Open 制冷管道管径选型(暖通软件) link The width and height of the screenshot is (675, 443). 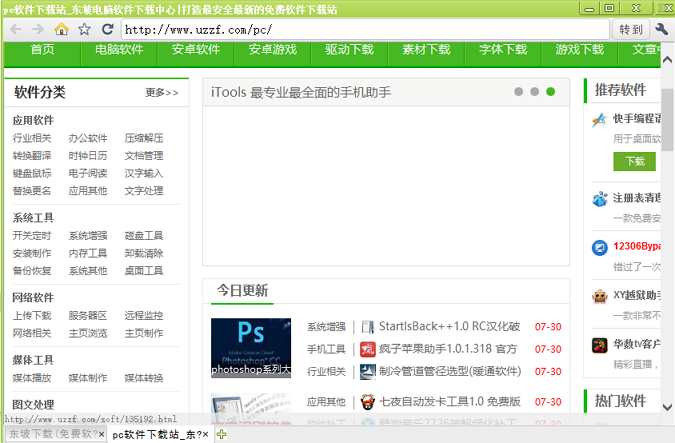click(450, 372)
